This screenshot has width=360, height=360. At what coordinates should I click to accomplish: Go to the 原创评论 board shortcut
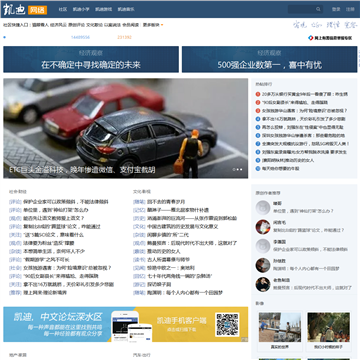(76, 25)
